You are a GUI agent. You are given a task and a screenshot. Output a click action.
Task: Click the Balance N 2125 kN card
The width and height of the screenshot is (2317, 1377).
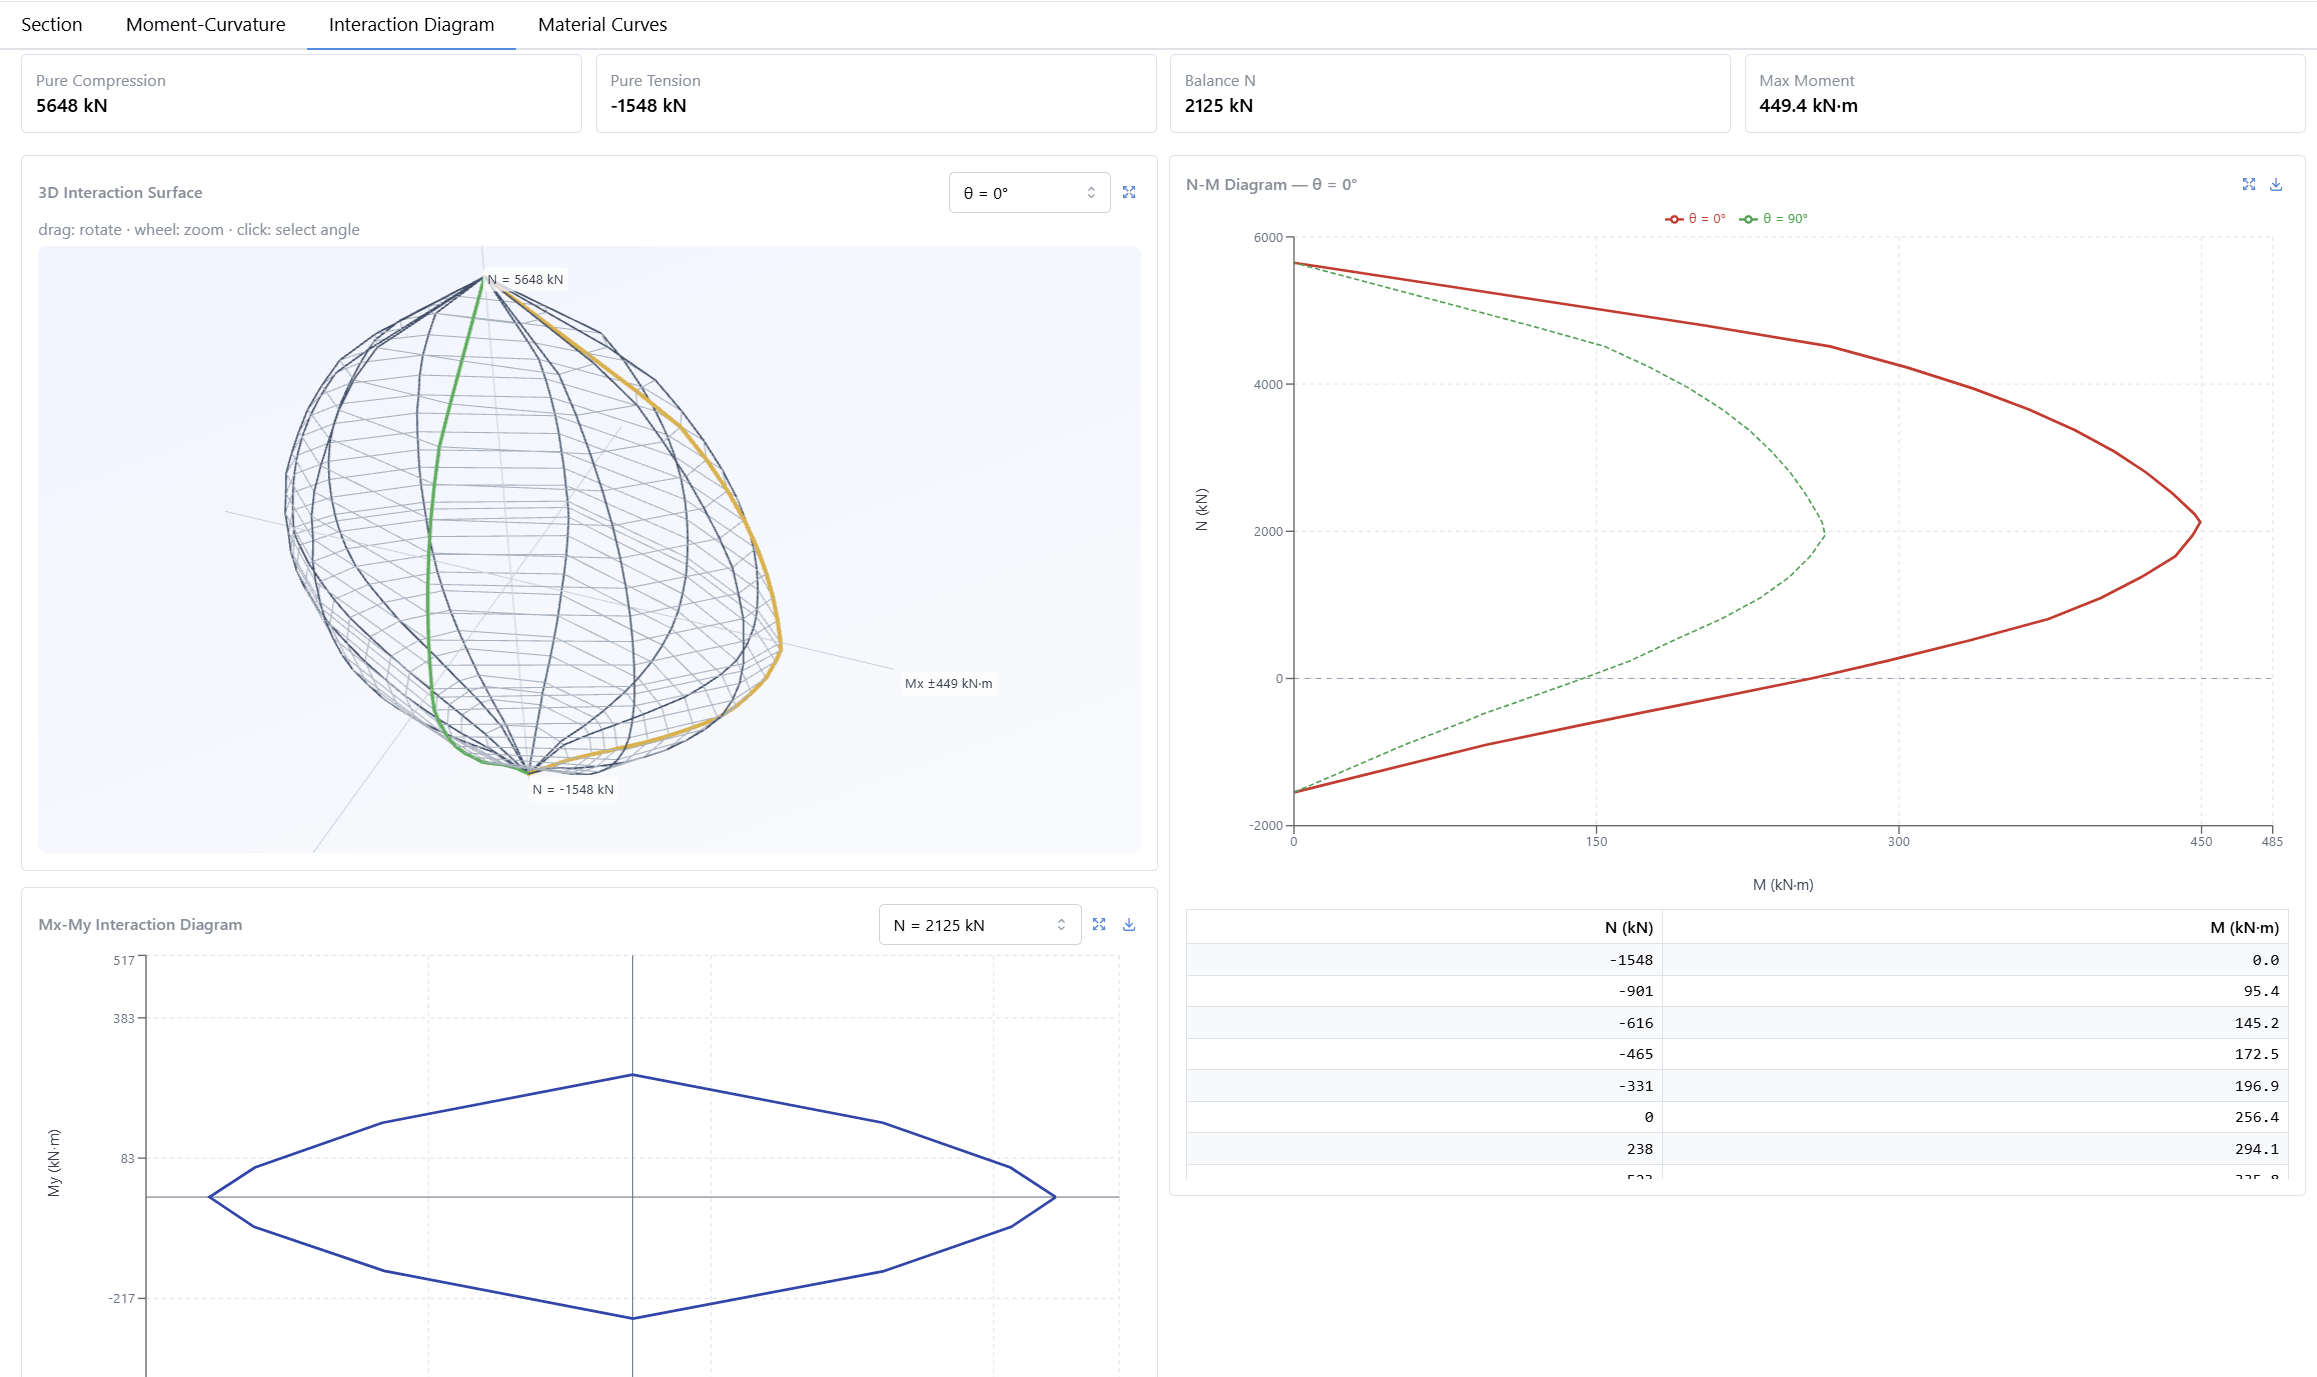coord(1450,94)
